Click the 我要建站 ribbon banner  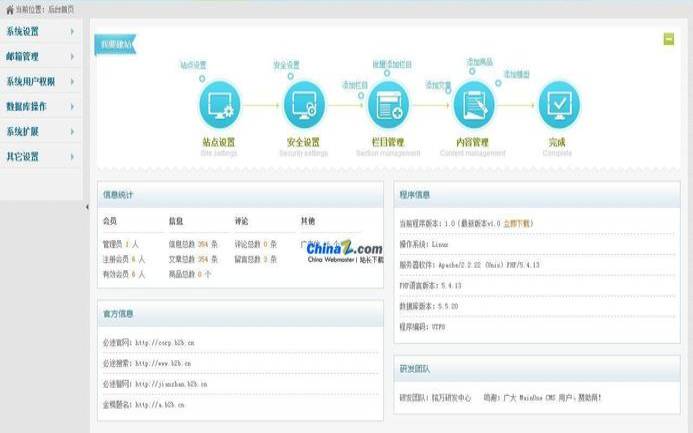(x=115, y=44)
